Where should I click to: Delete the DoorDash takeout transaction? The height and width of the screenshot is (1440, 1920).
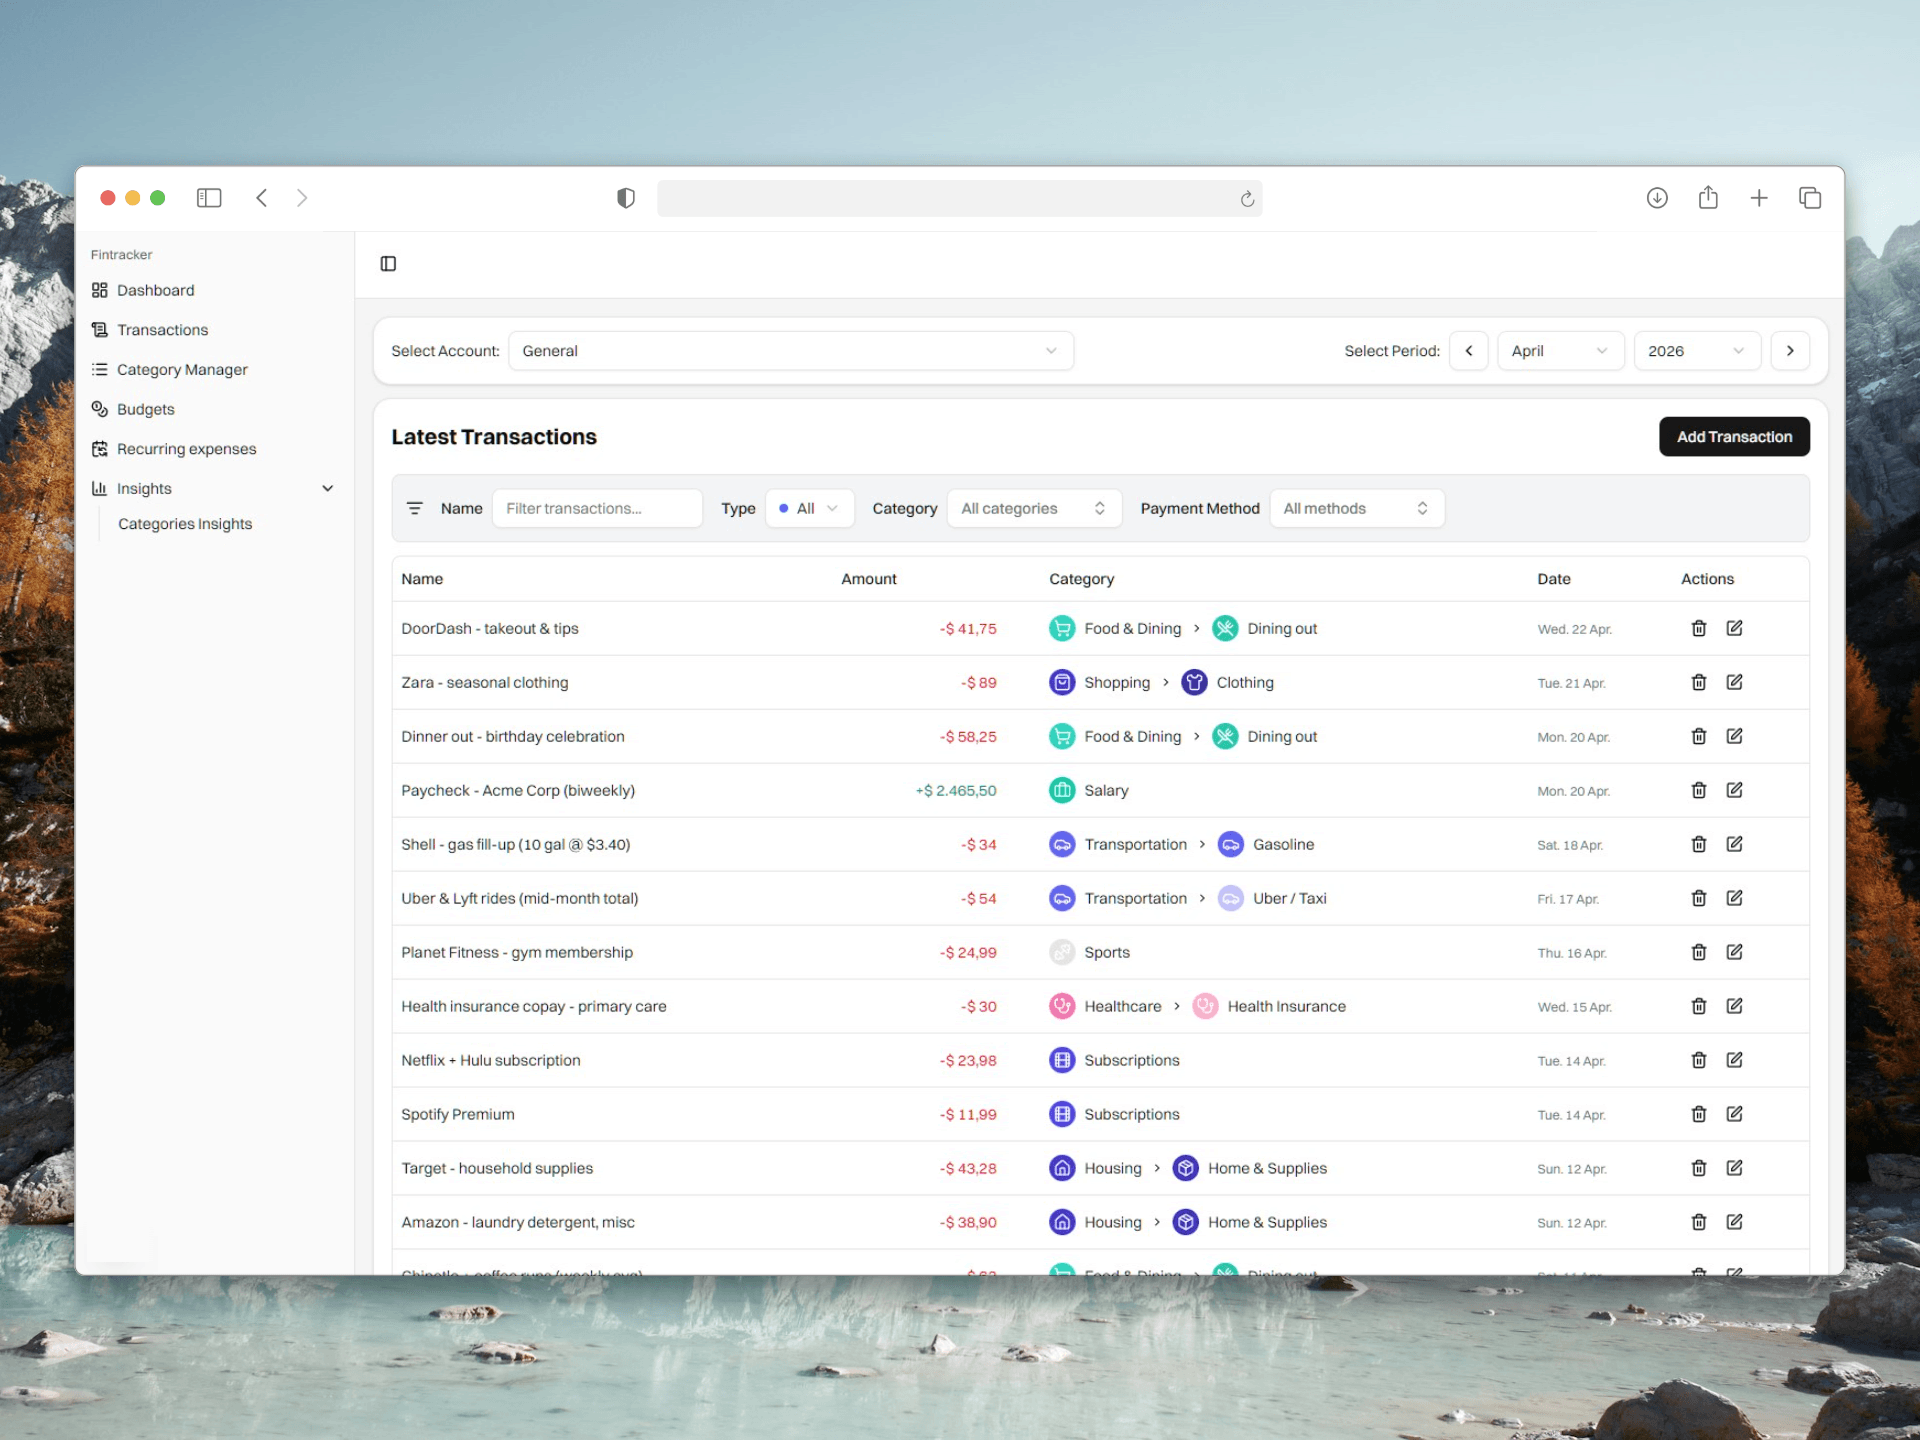click(1698, 628)
